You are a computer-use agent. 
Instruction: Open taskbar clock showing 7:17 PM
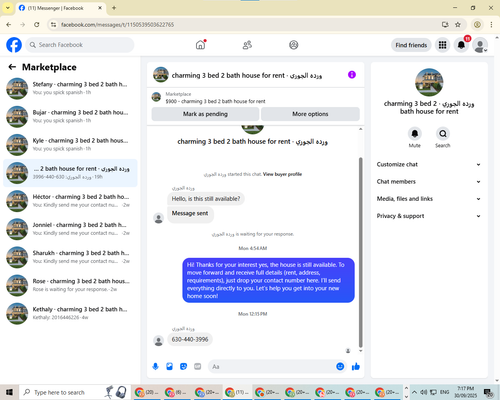tap(465, 392)
